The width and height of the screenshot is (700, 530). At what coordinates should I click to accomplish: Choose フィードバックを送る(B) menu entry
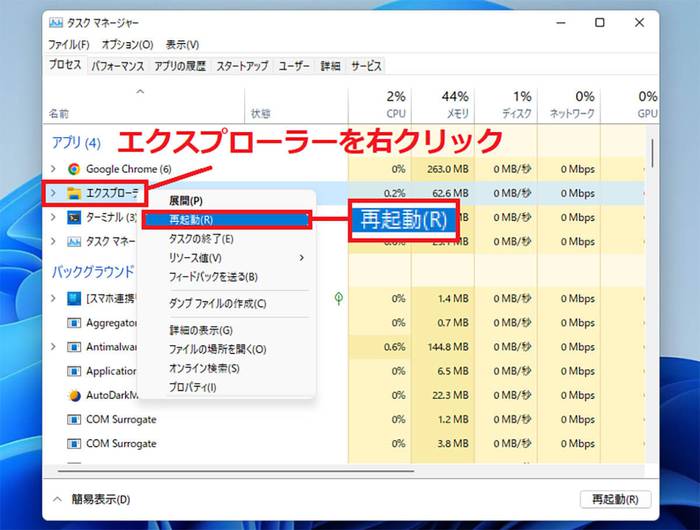coord(229,277)
